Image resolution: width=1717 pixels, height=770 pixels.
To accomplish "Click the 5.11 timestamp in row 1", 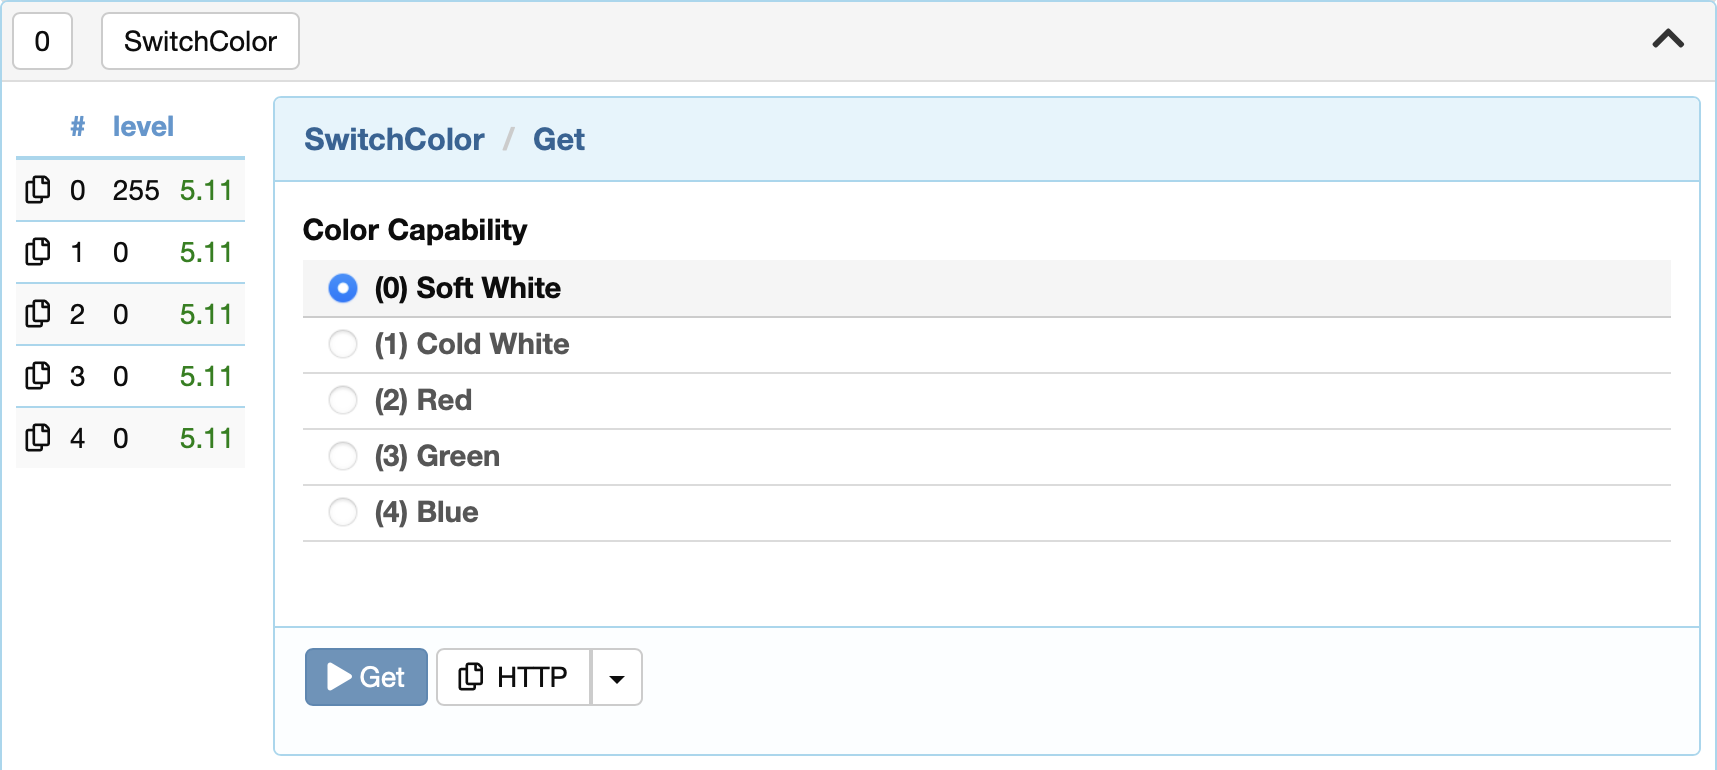I will [x=206, y=252].
